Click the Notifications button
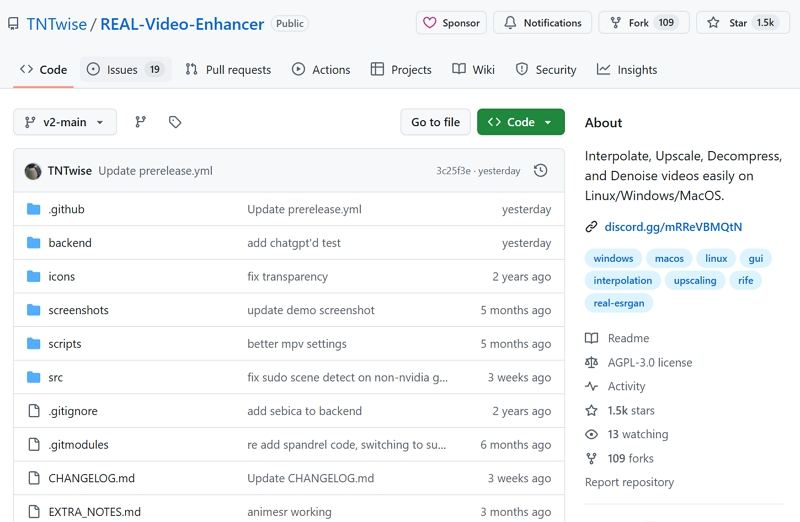The image size is (800, 522). [542, 23]
